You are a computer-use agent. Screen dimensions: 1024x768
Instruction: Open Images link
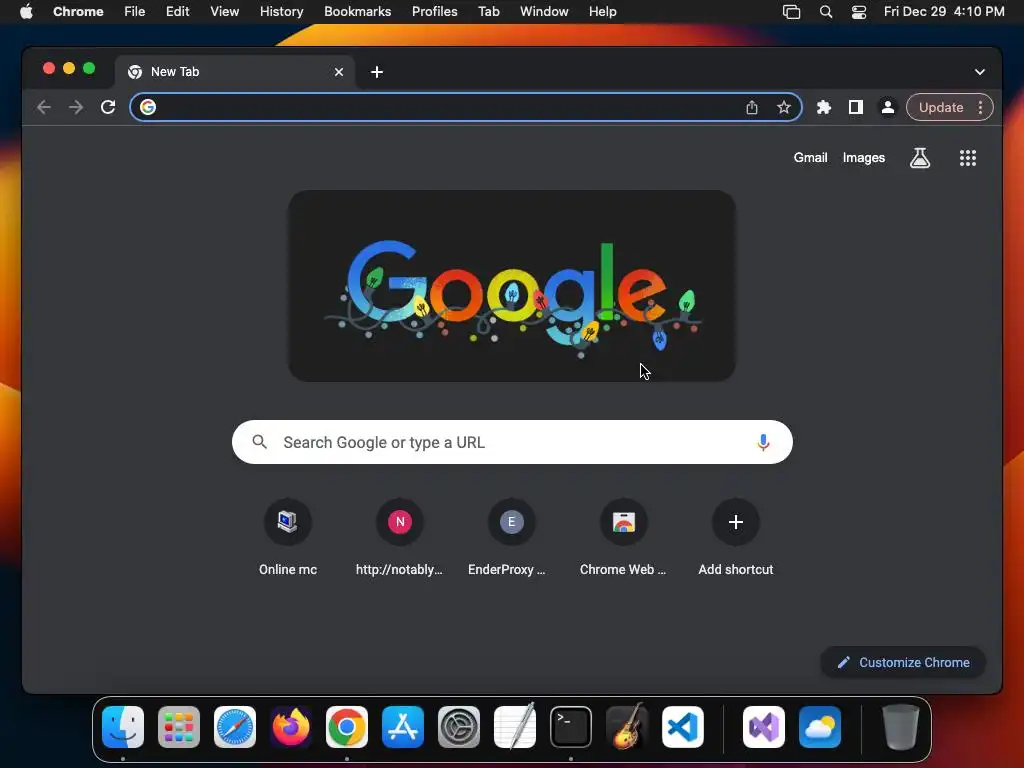863,157
